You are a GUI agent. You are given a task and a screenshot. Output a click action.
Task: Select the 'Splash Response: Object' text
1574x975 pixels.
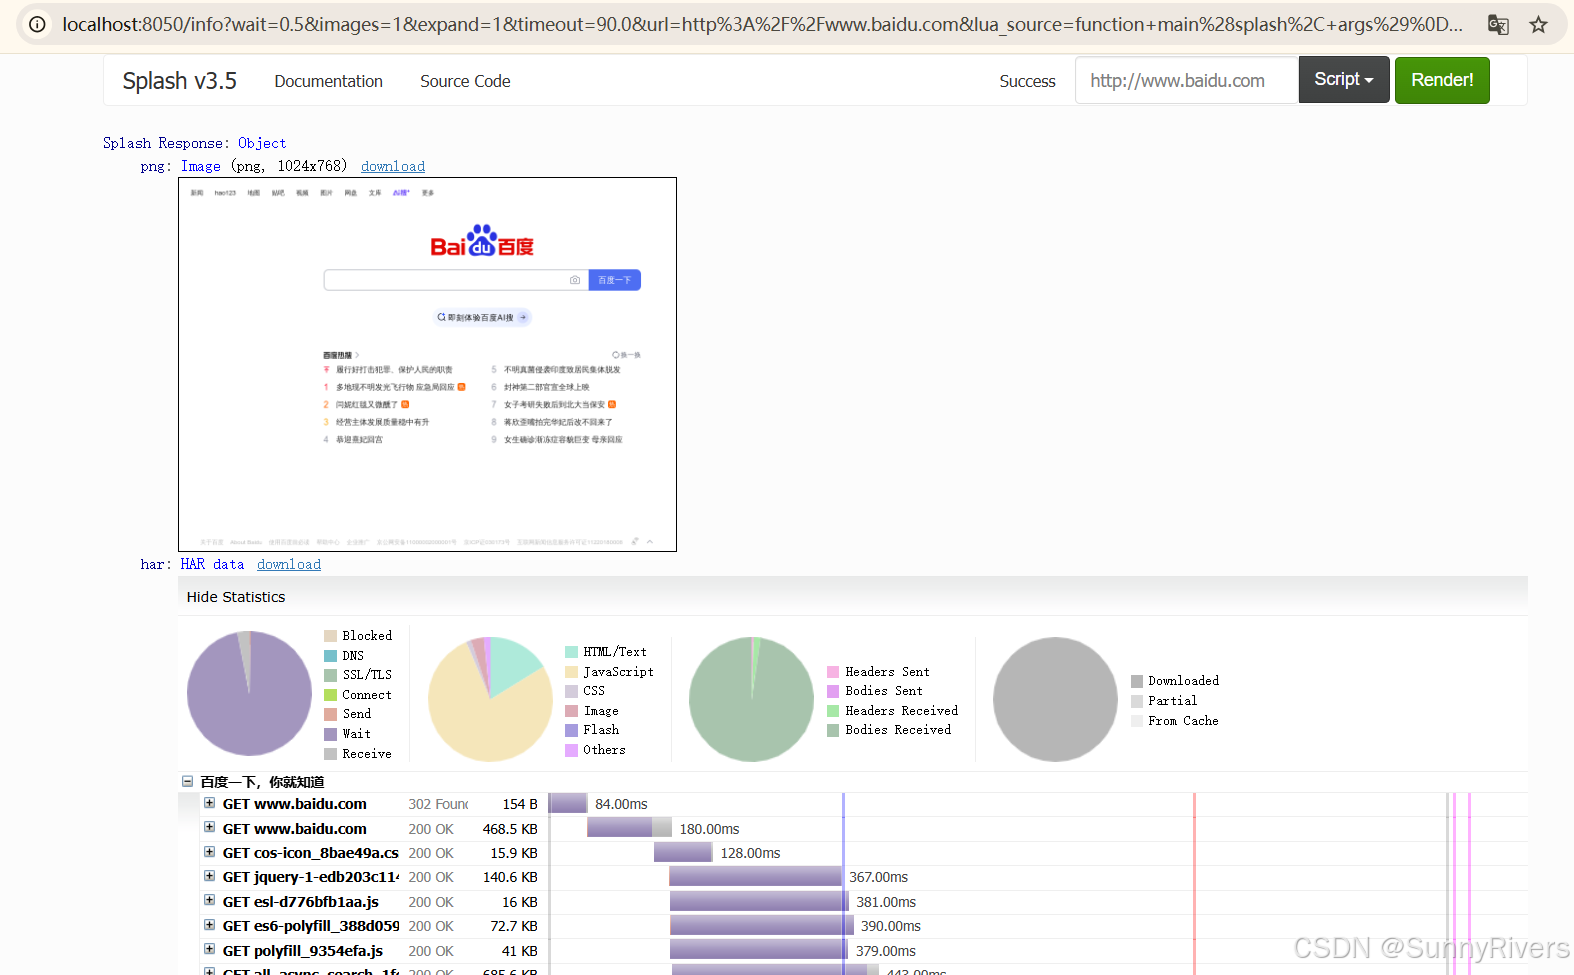tap(195, 143)
